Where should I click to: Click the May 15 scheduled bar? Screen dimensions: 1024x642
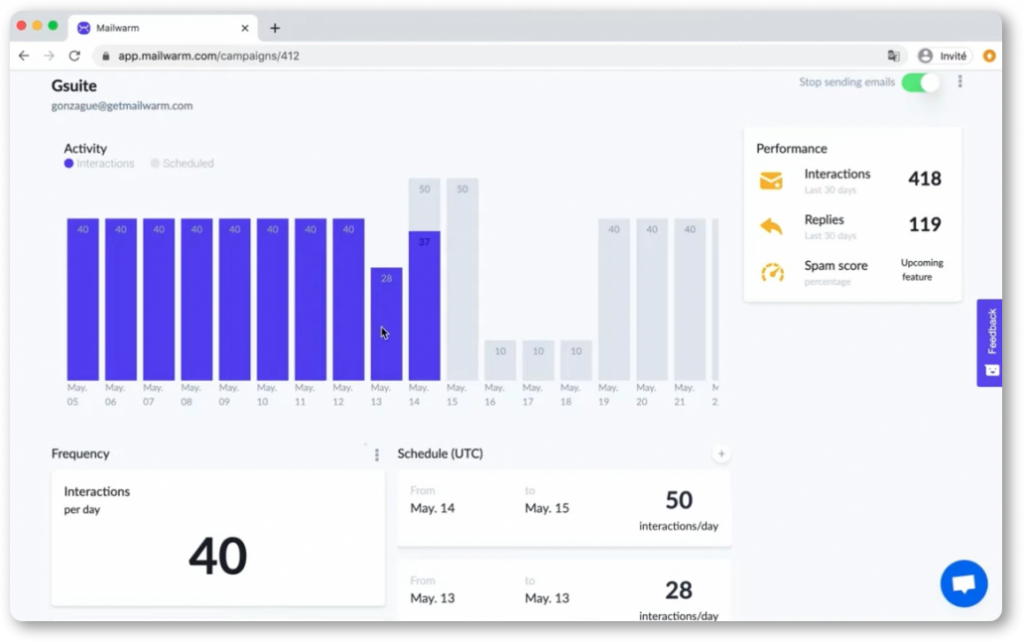[462, 279]
